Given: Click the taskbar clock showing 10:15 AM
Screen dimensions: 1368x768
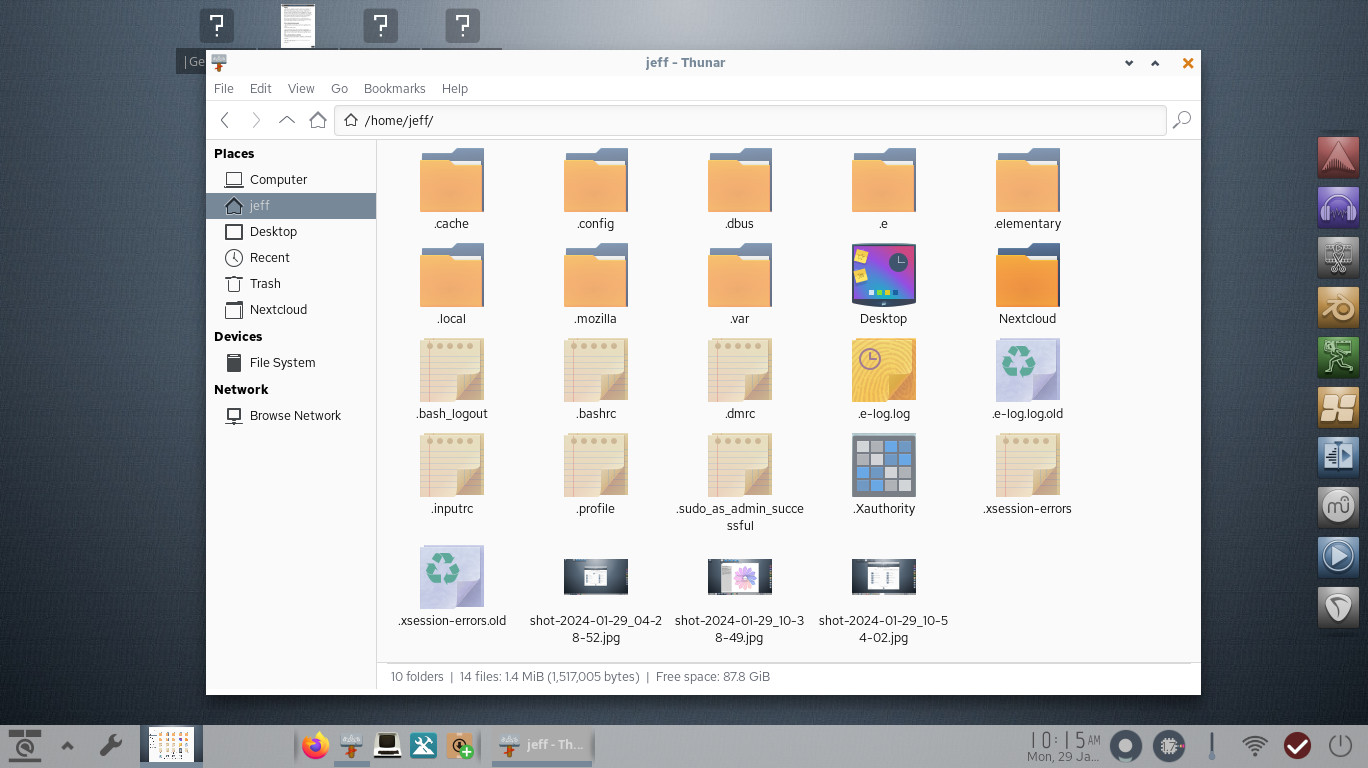Looking at the screenshot, I should (1065, 745).
